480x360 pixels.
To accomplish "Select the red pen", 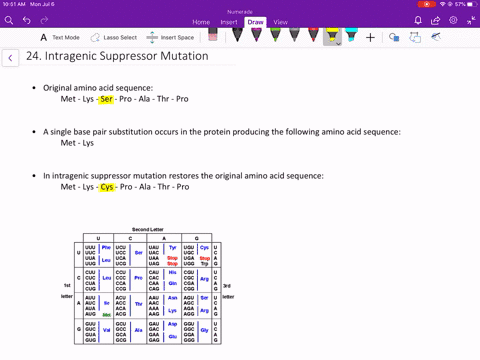I will (x=313, y=35).
